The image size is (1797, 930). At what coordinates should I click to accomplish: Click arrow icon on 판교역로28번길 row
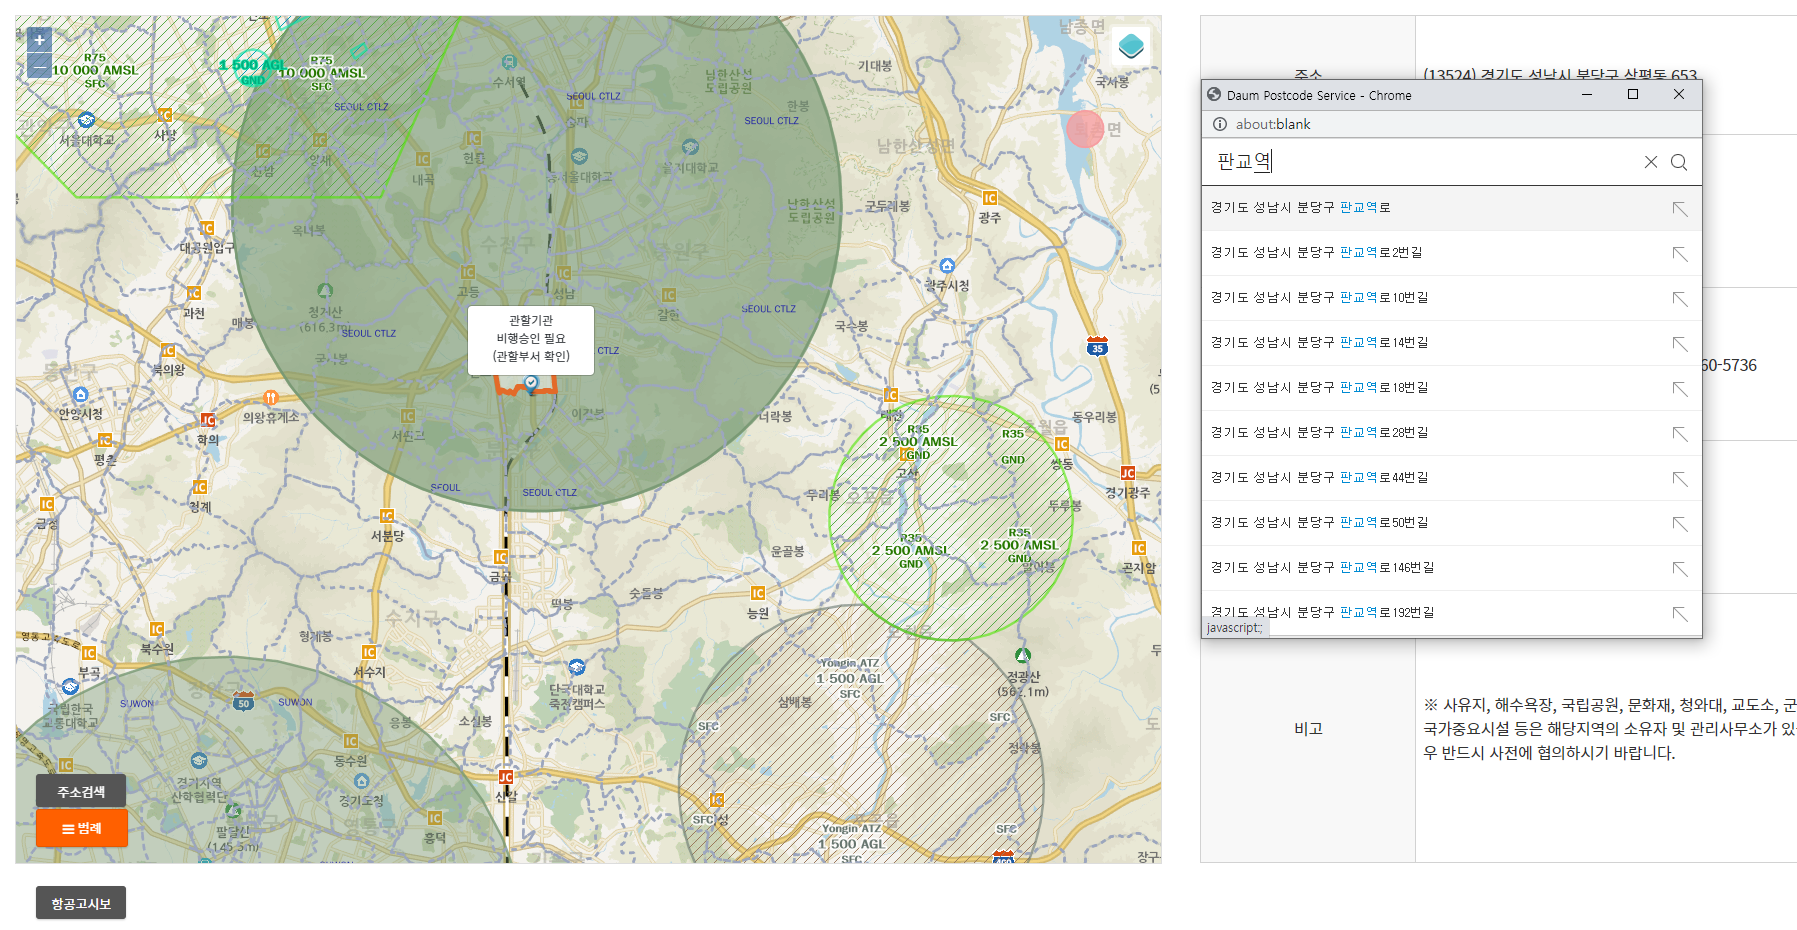click(x=1680, y=434)
